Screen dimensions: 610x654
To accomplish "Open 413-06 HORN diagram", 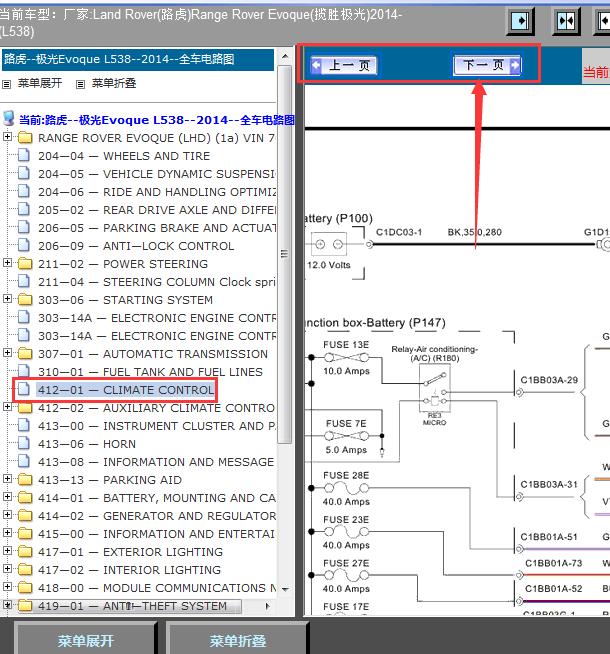I will pos(87,444).
